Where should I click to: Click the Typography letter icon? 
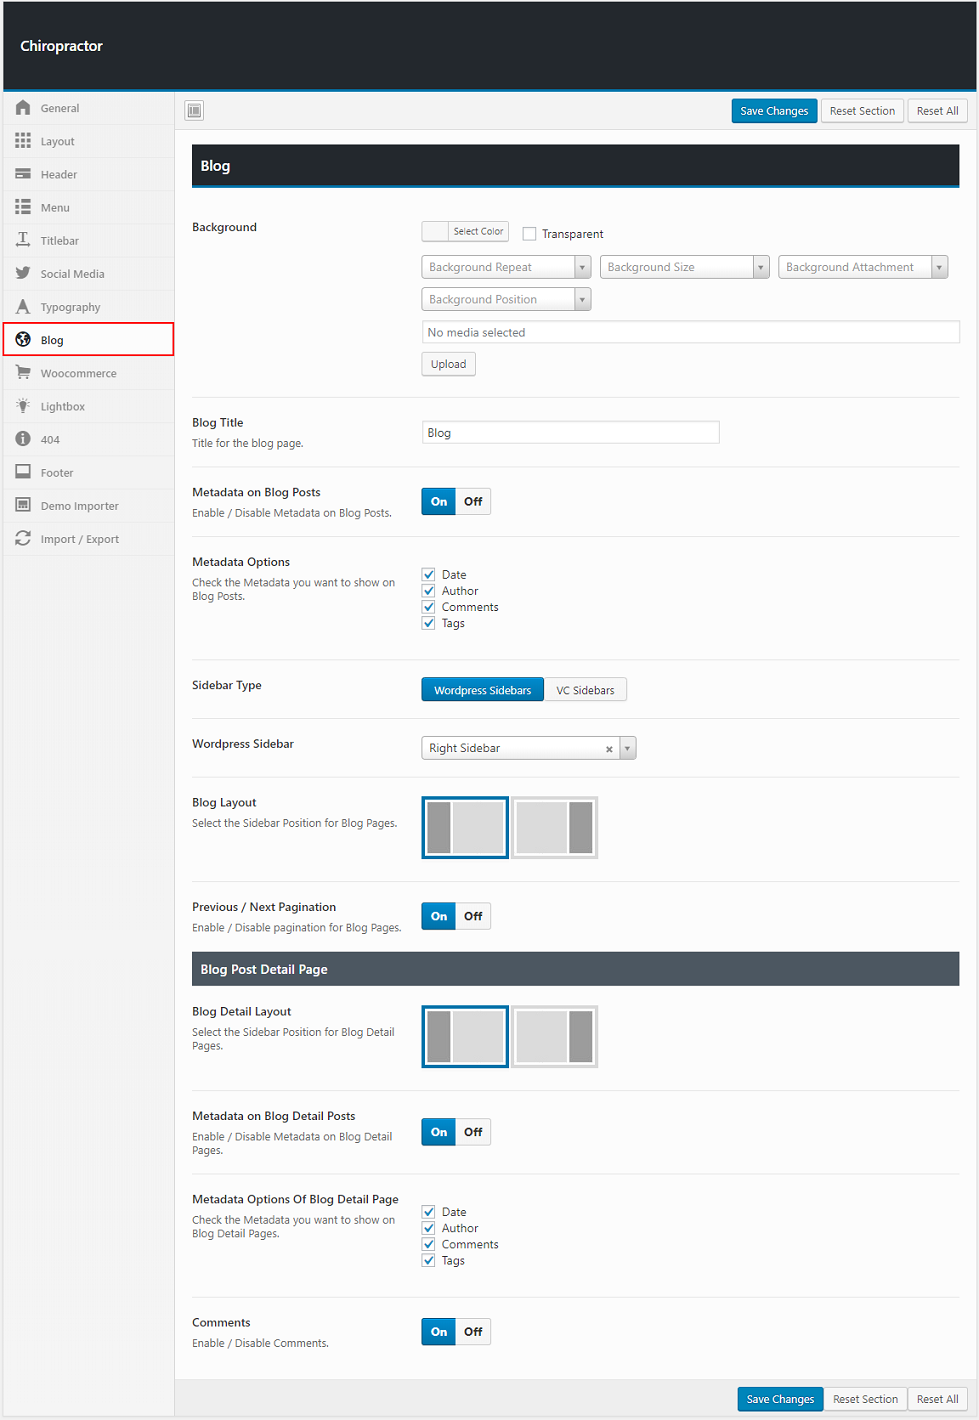click(x=23, y=307)
